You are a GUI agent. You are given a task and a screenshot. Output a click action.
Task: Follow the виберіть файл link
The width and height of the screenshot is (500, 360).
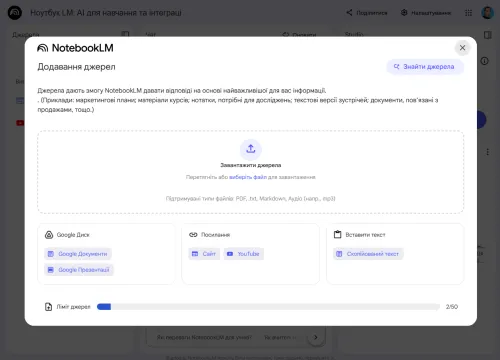click(248, 177)
